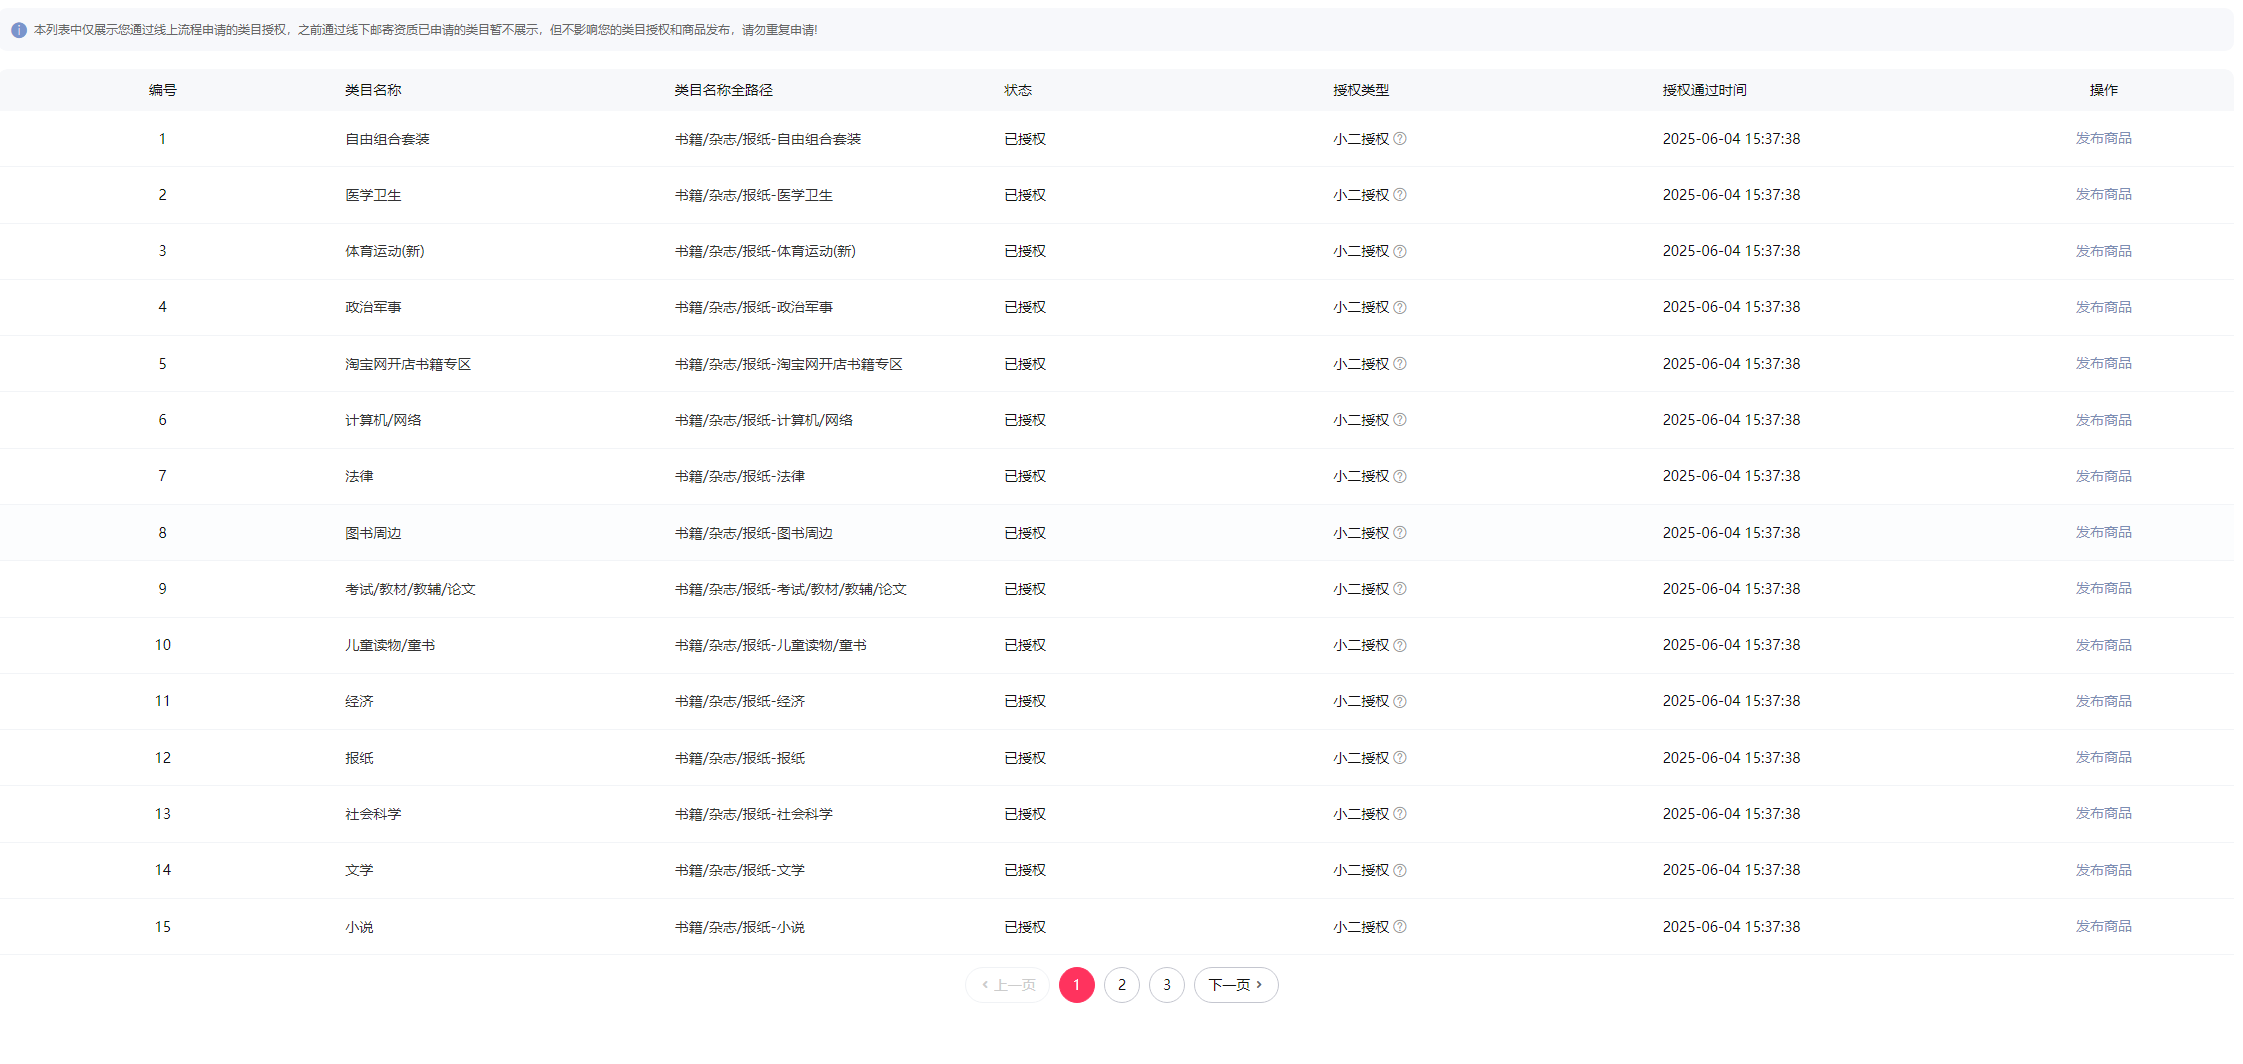Click 发布商品 for 社会科学 category
Viewport: 2243px width, 1064px height.
pos(2103,813)
